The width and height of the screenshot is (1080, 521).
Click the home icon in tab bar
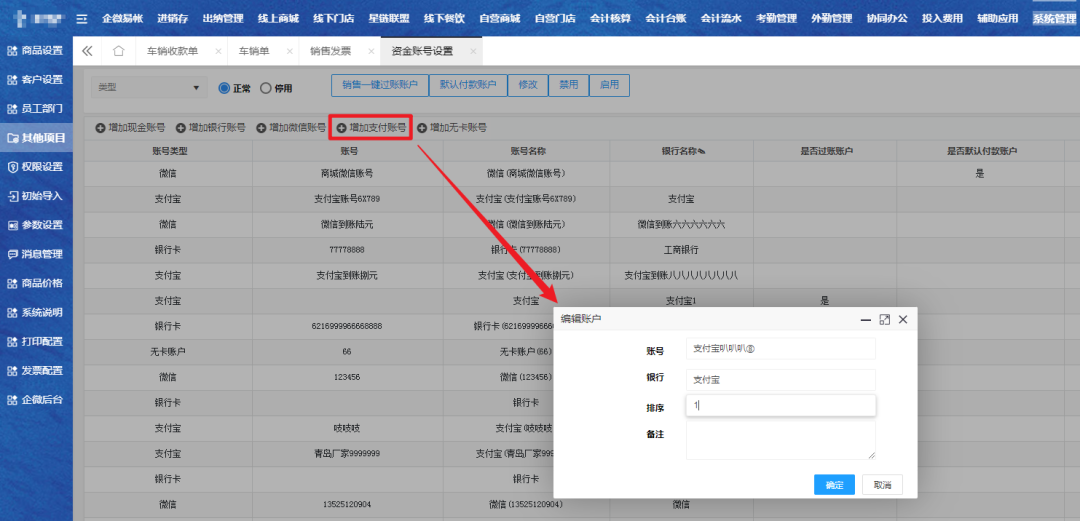118,51
